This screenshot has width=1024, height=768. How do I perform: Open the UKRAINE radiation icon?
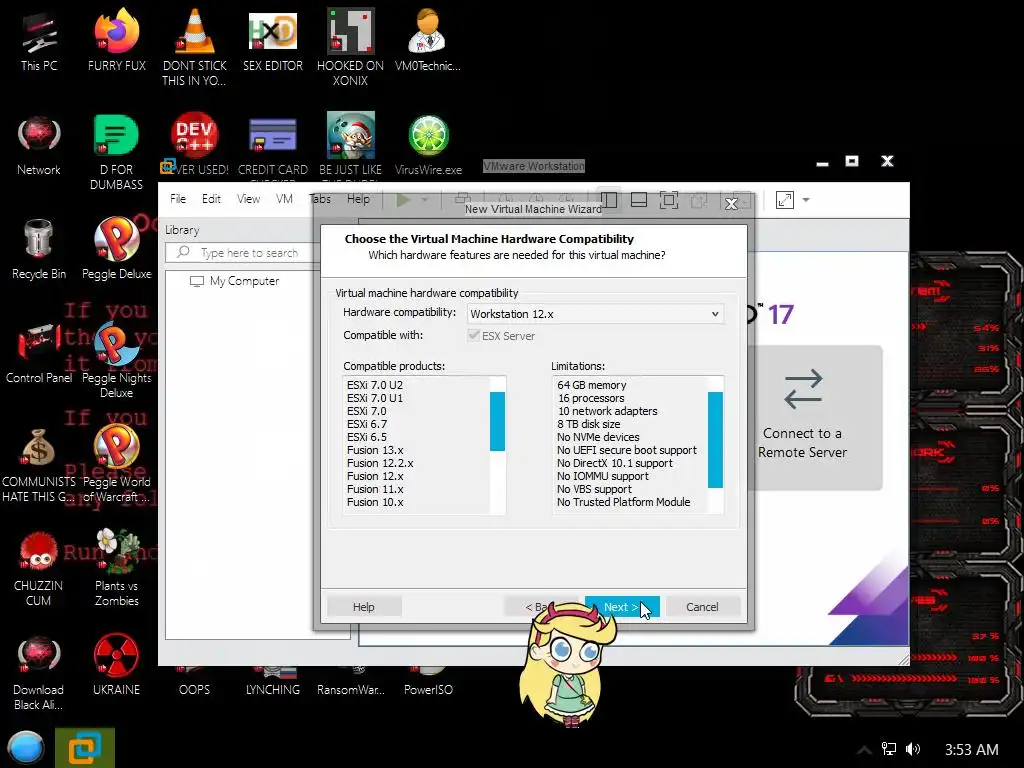(x=116, y=665)
